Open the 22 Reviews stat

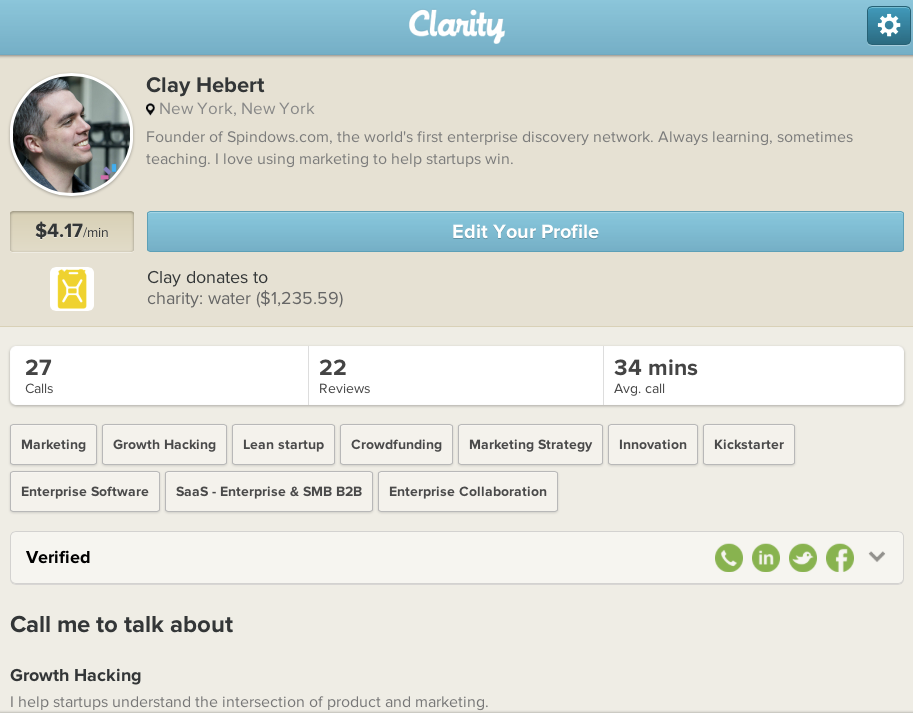coord(456,376)
